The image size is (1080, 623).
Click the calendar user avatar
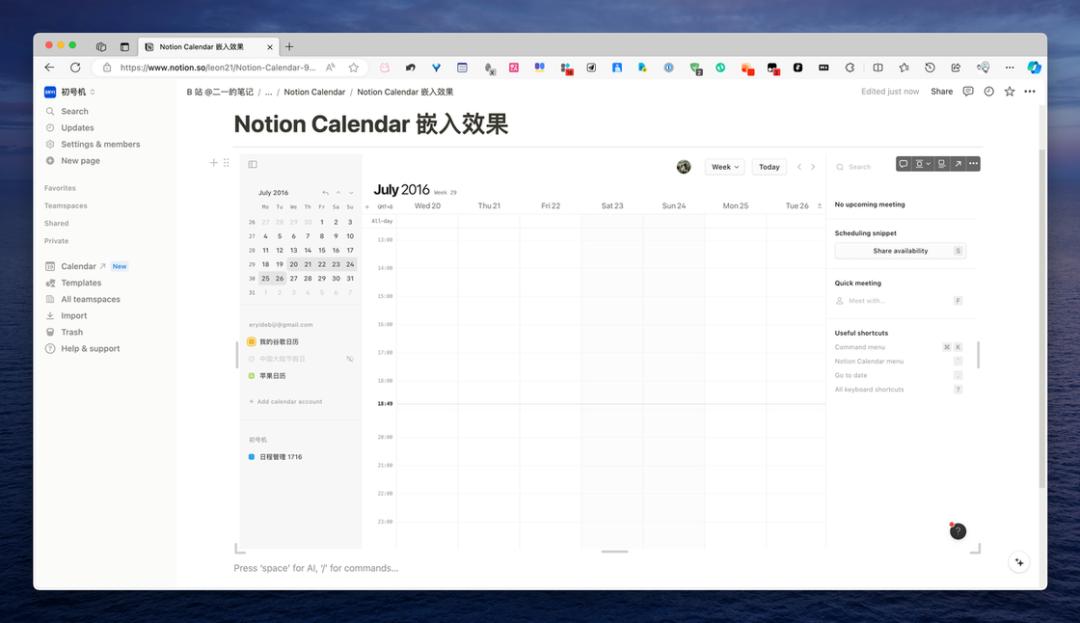pos(683,167)
